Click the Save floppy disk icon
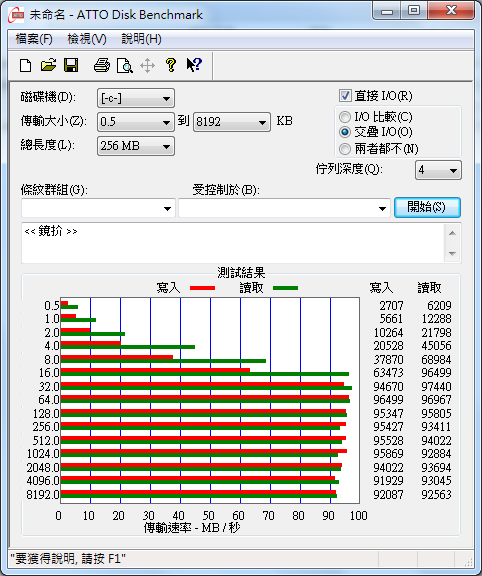Screen dimensions: 482x576 71,65
